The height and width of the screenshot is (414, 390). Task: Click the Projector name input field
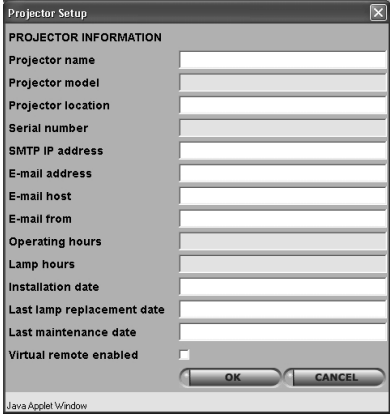(x=283, y=60)
